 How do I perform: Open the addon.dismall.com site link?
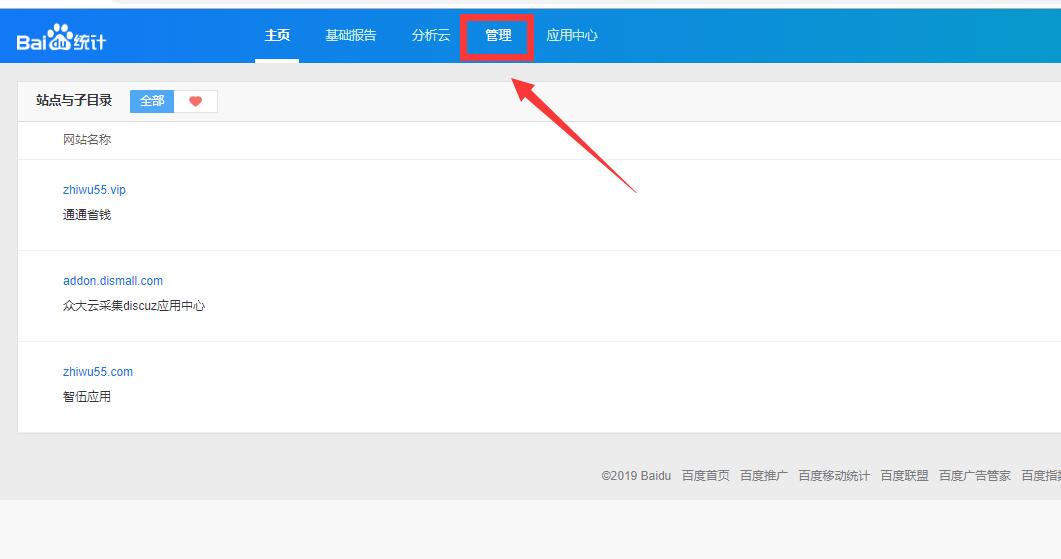click(x=113, y=281)
